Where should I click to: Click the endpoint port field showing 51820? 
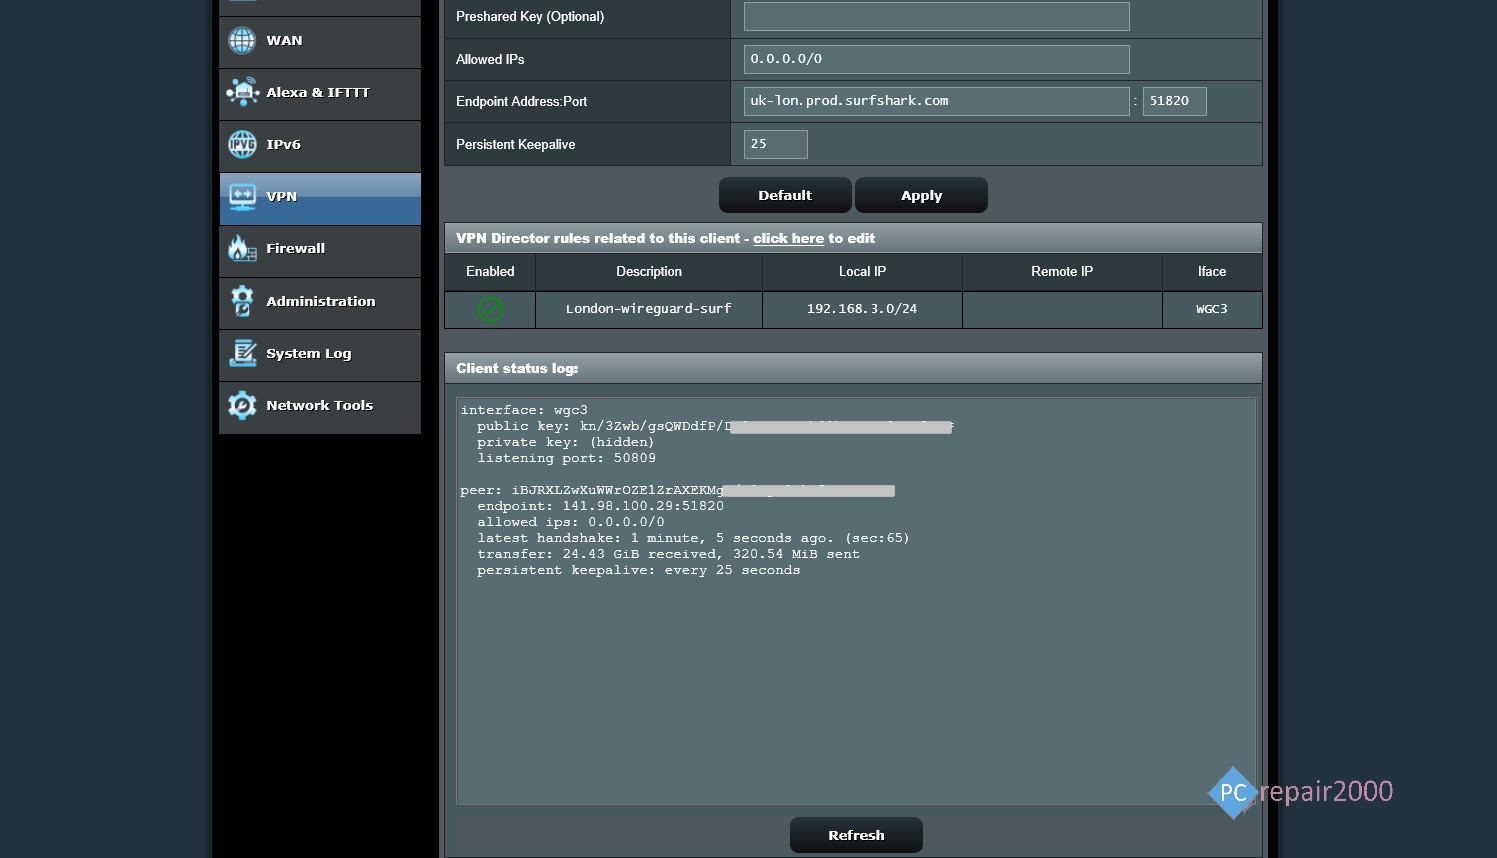1174,101
